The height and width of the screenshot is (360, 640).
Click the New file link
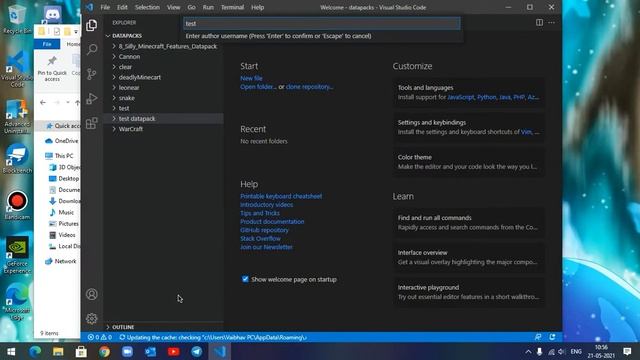click(251, 78)
